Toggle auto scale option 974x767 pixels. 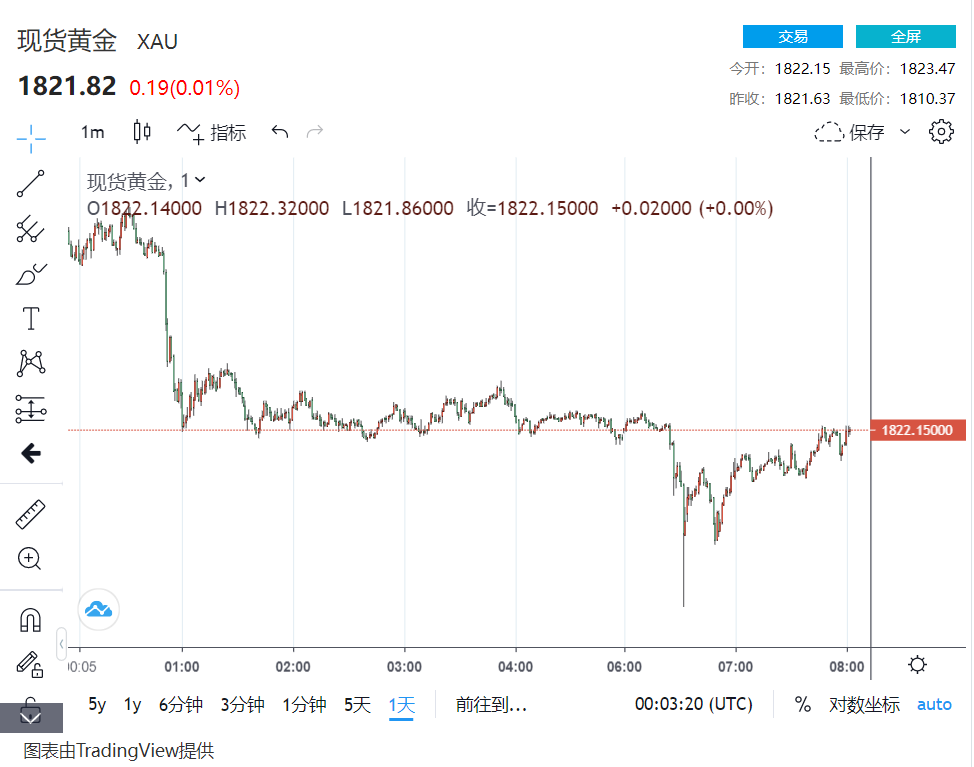[x=934, y=704]
